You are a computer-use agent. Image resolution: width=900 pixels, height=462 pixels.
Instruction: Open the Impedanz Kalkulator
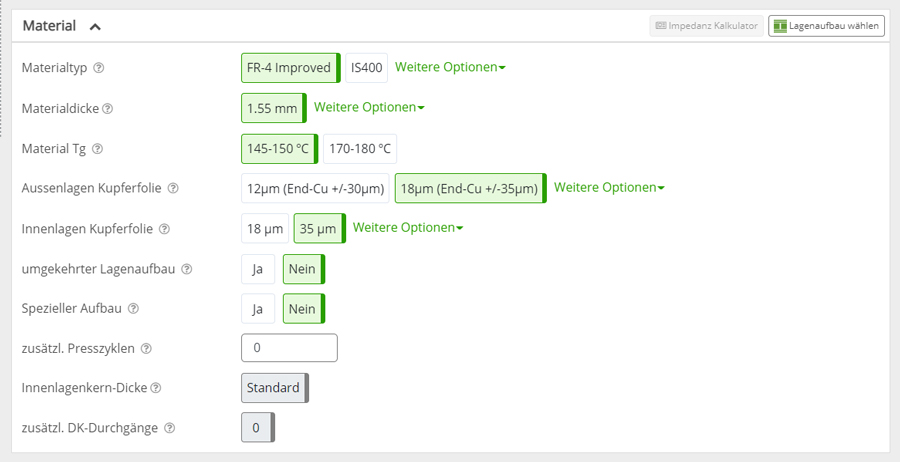(706, 26)
